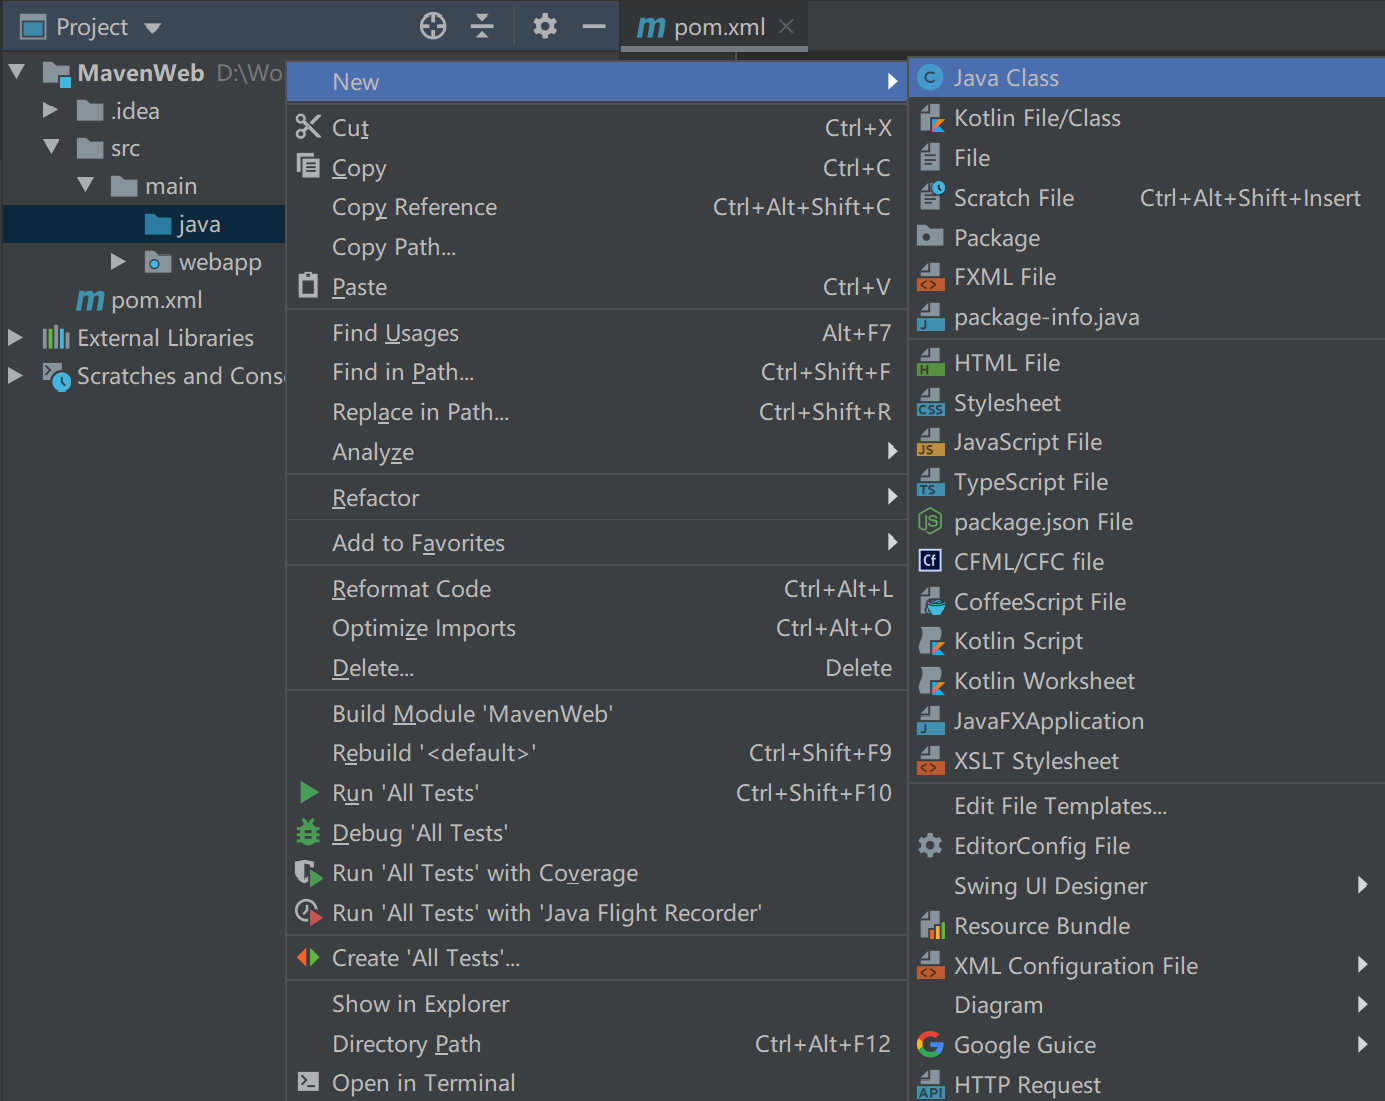
Task: Open the Refactor submenu
Action: pyautogui.click(x=597, y=497)
